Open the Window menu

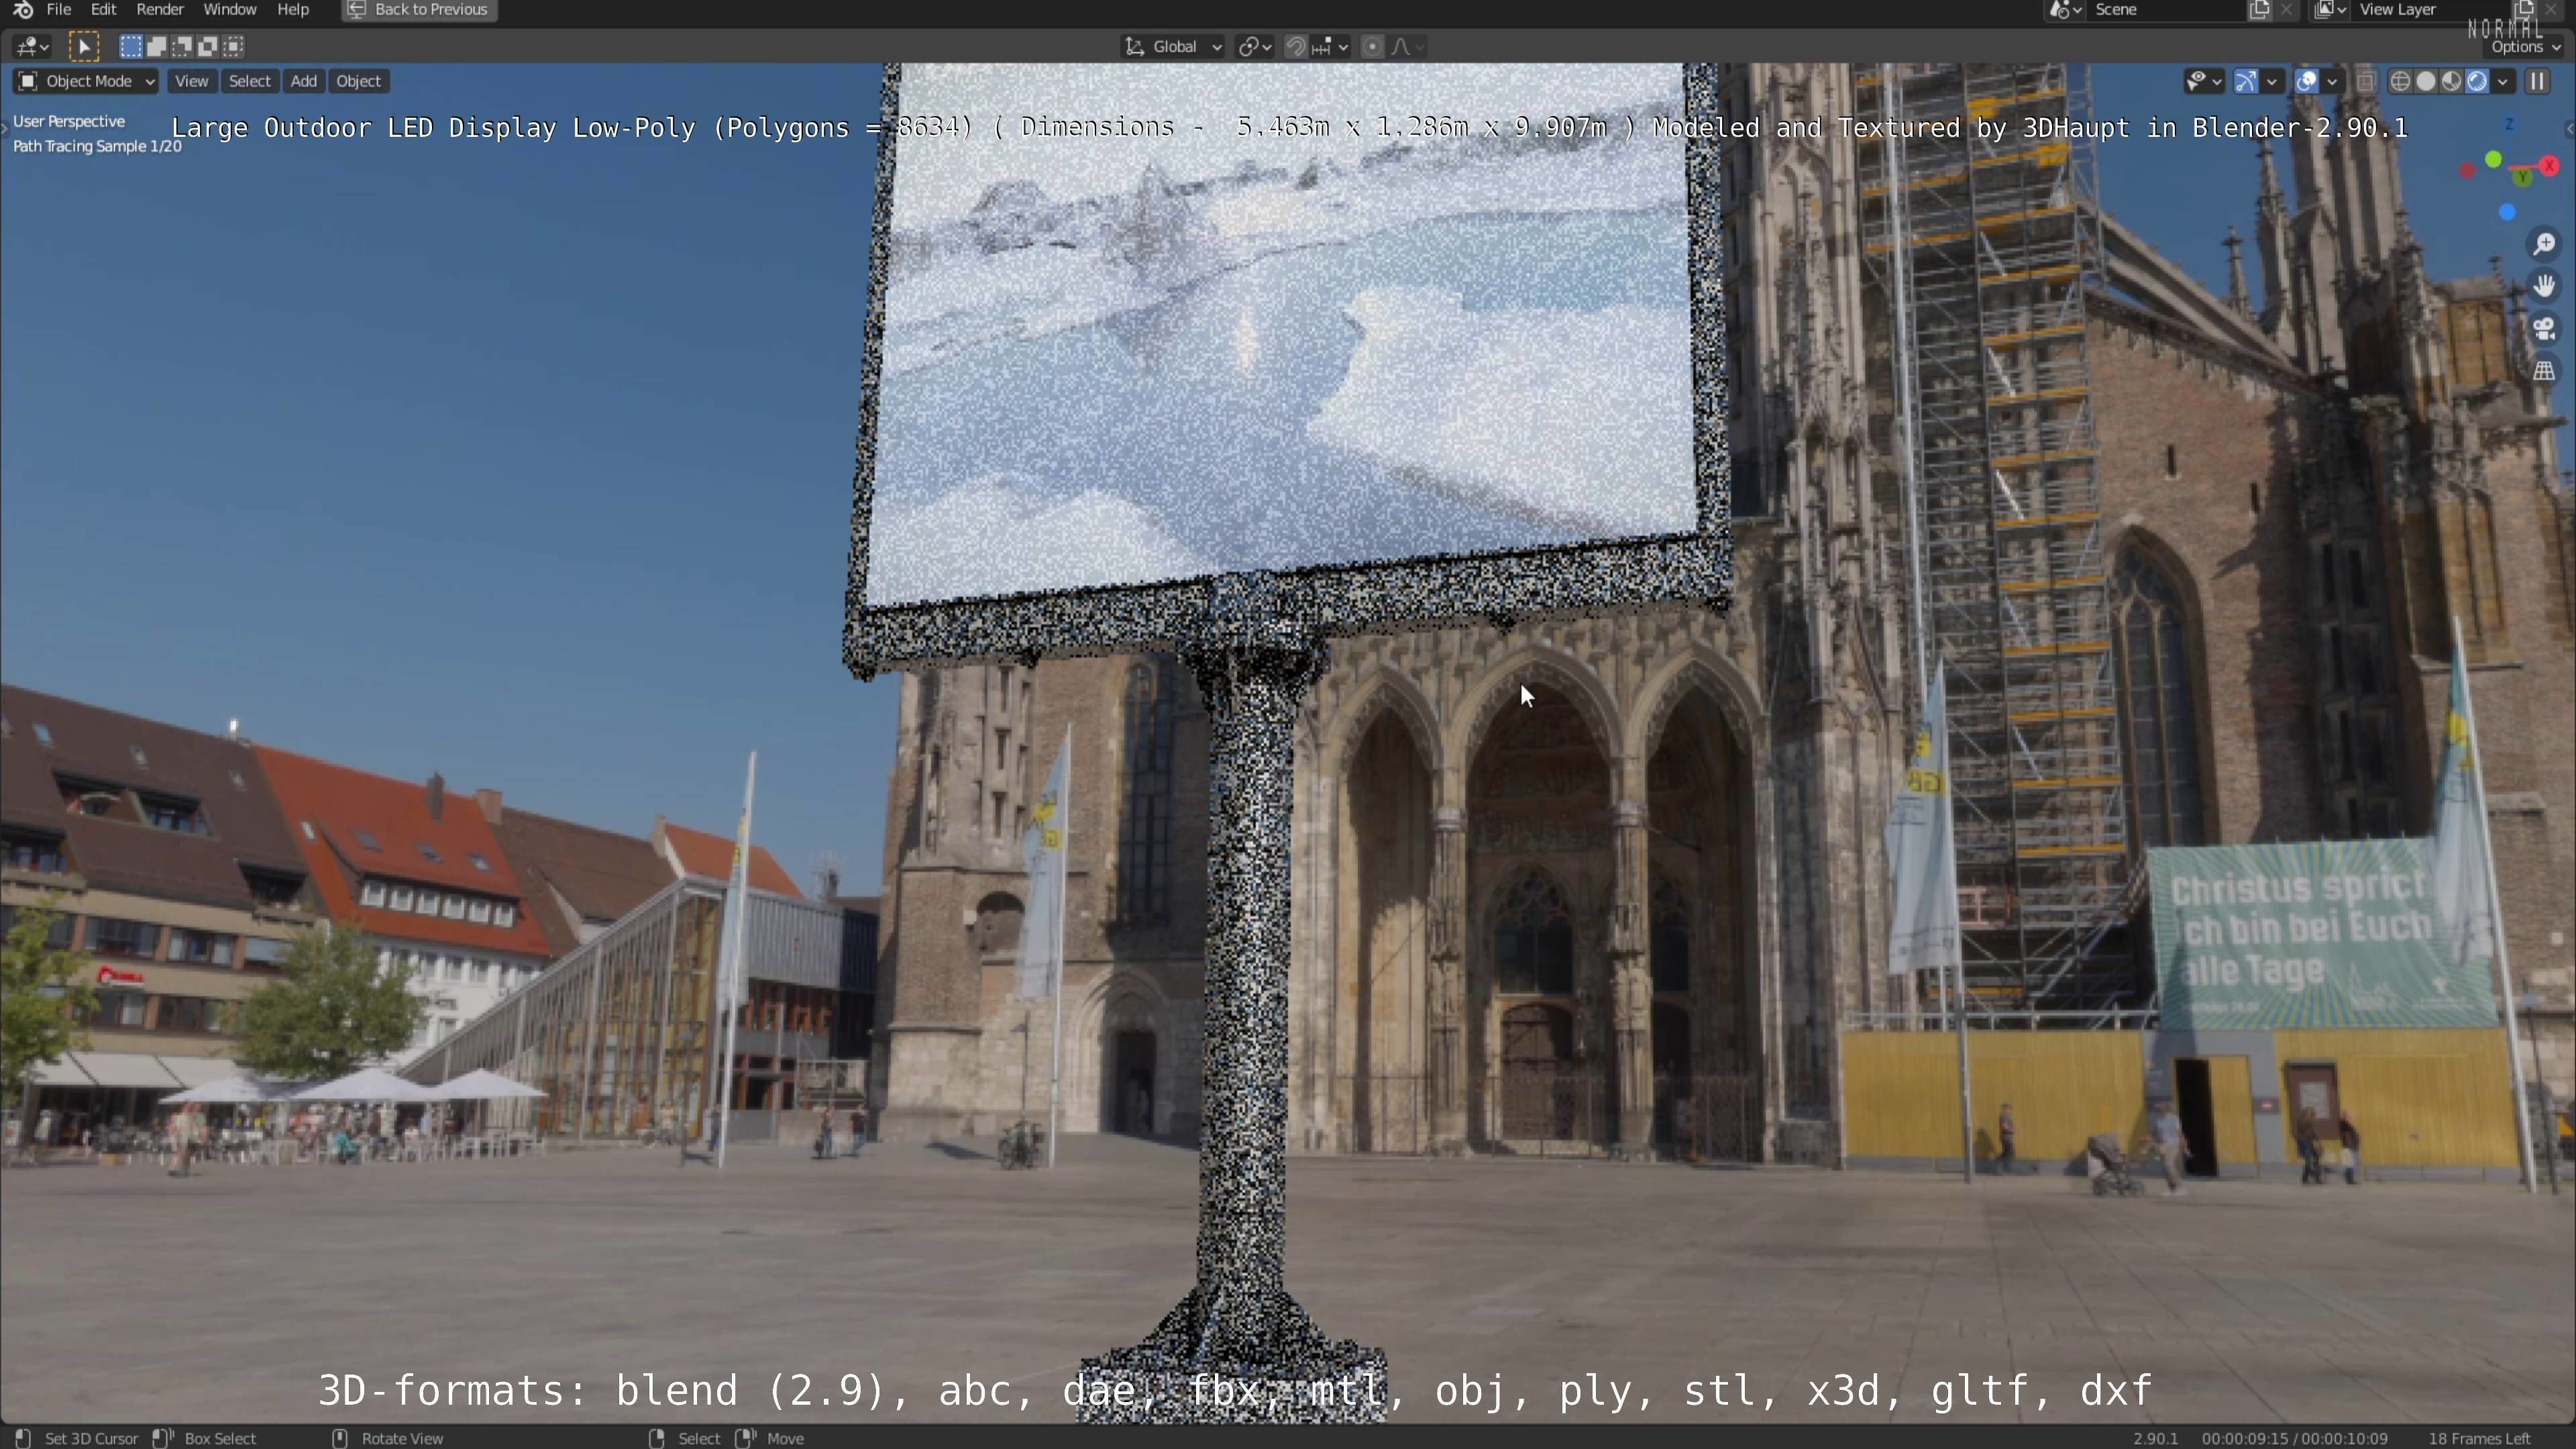pos(230,10)
